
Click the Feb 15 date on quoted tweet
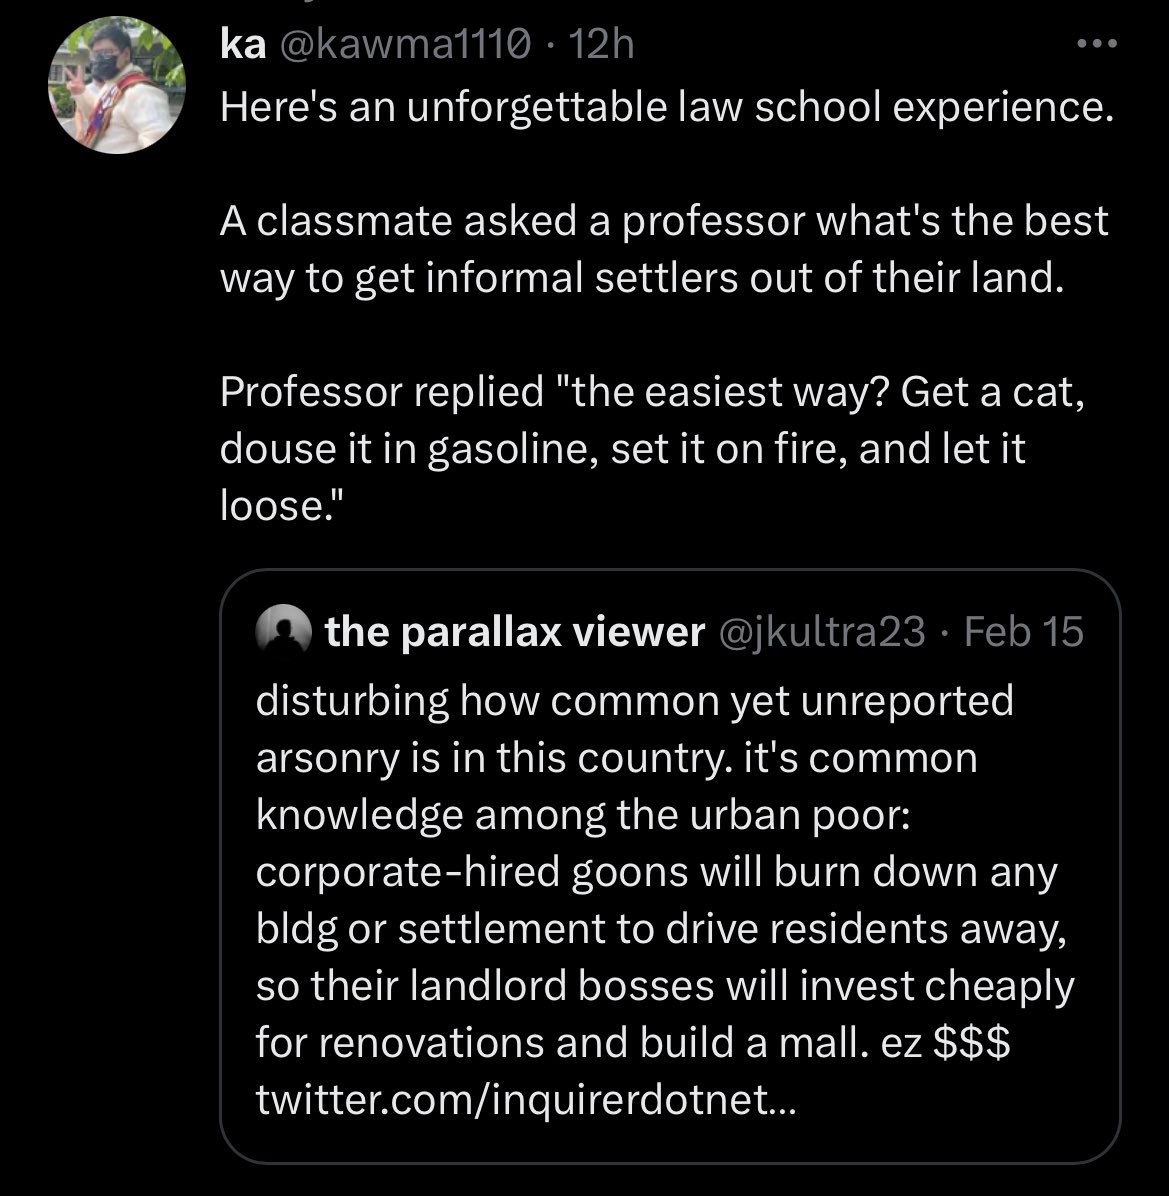1023,632
